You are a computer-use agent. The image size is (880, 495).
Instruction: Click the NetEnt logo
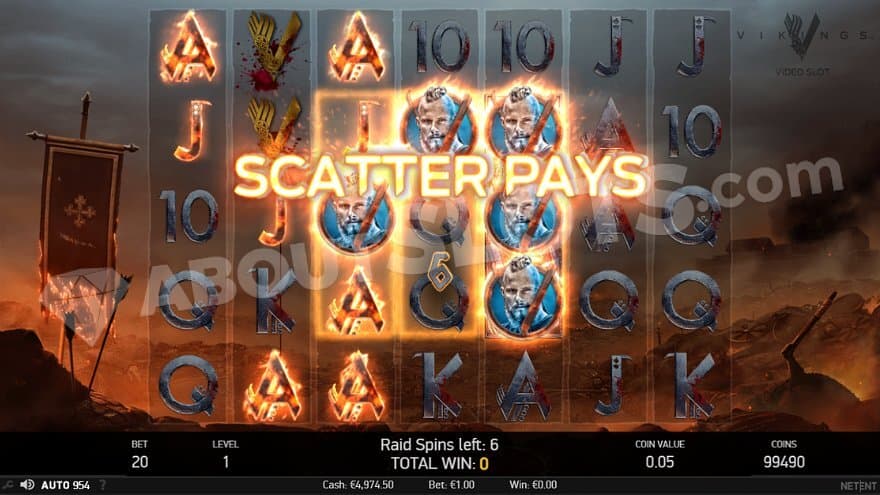click(x=858, y=485)
